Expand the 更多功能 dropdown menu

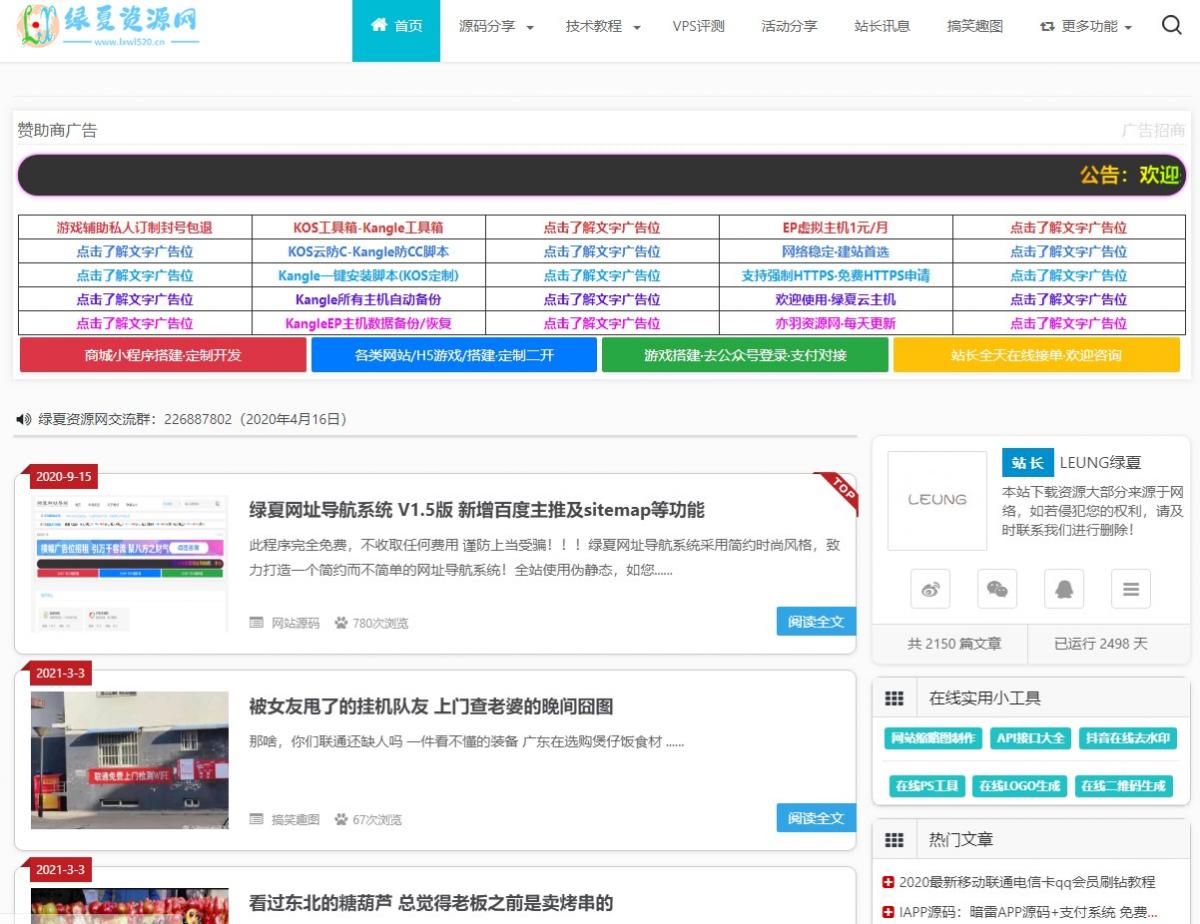click(x=1086, y=27)
